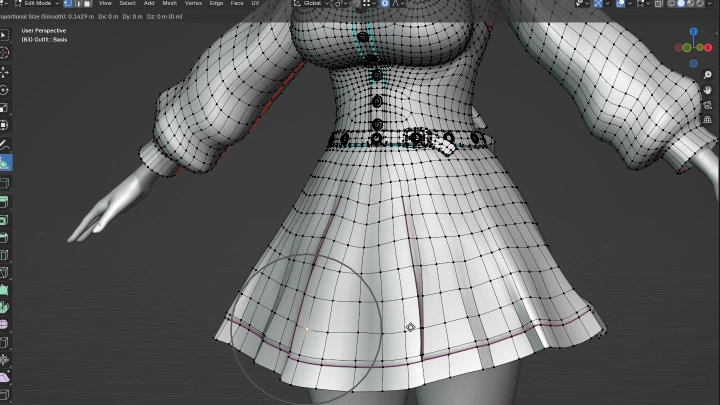
Task: Open the UV menu
Action: pos(255,4)
